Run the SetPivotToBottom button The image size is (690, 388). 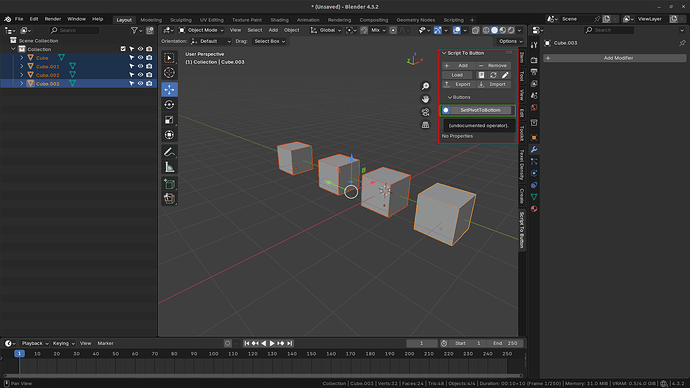tap(481, 110)
